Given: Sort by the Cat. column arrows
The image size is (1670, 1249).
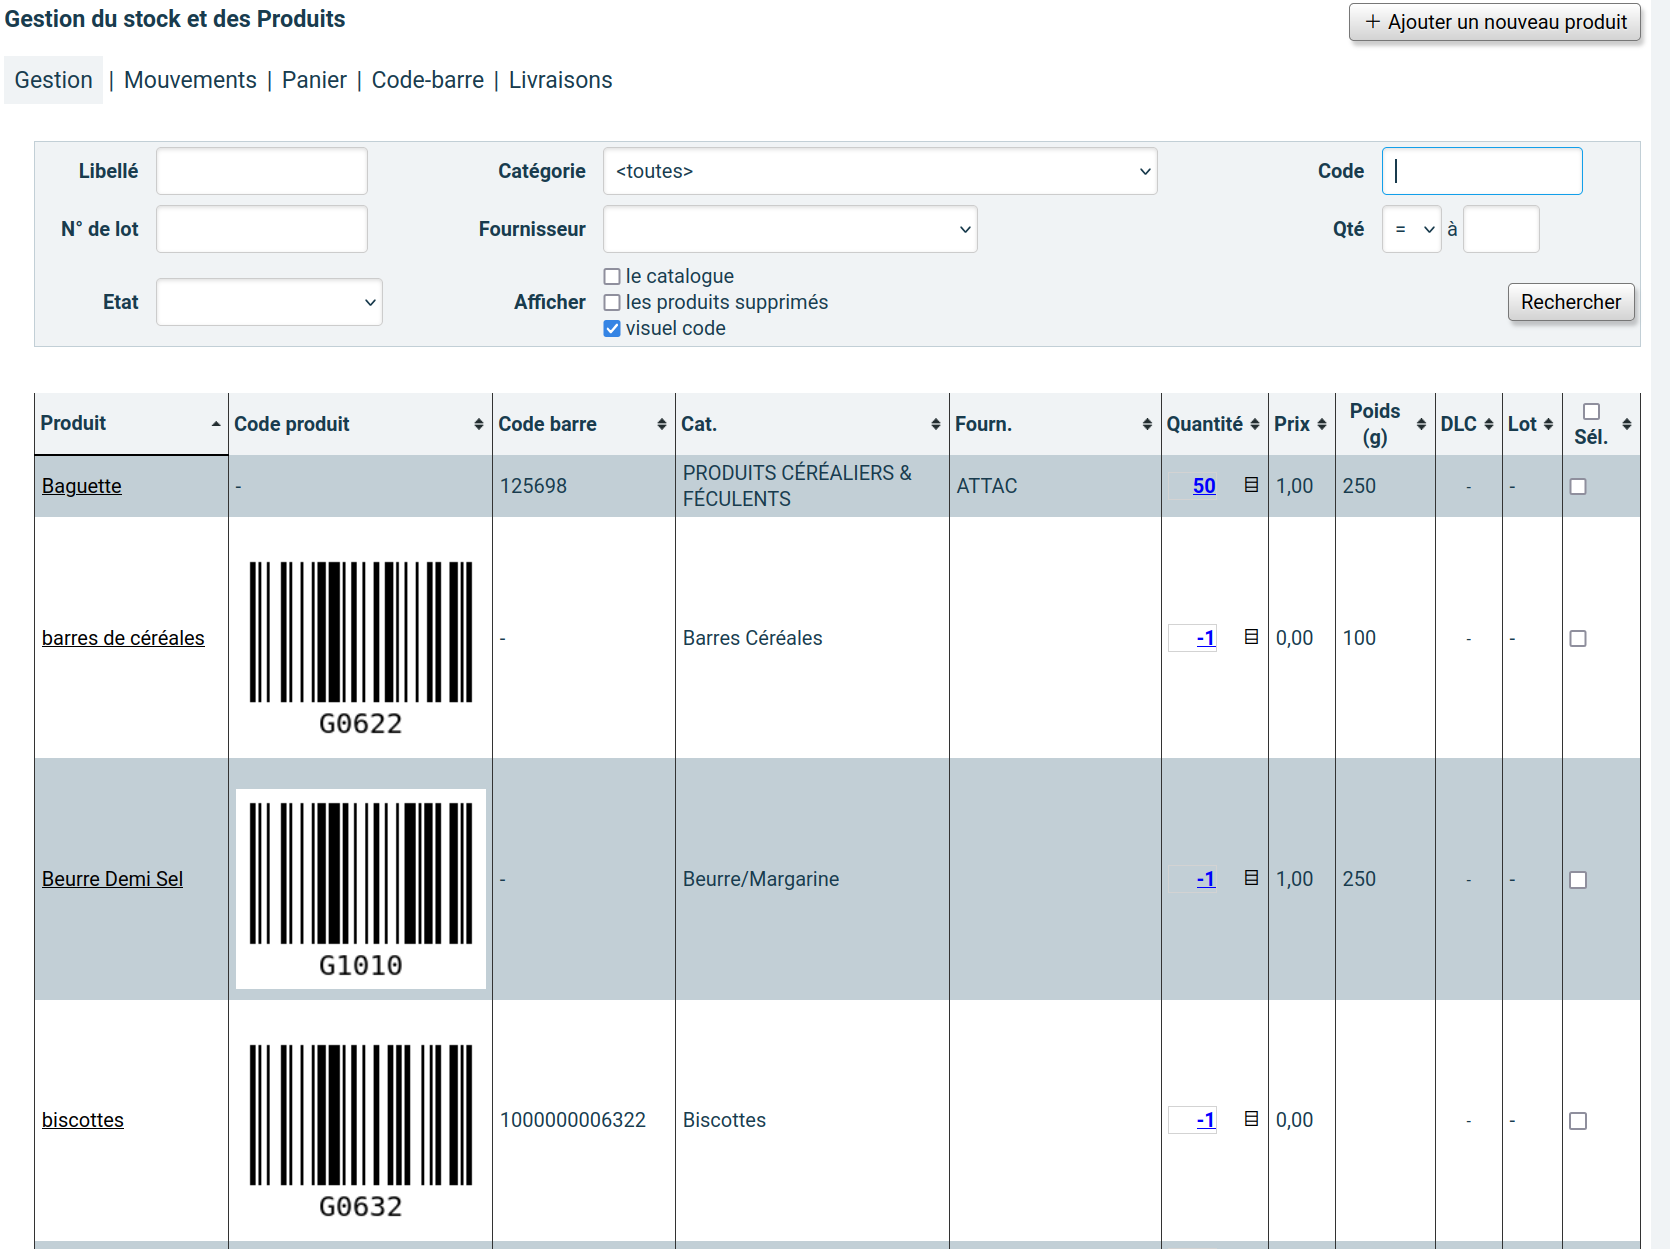Looking at the screenshot, I should click(936, 424).
